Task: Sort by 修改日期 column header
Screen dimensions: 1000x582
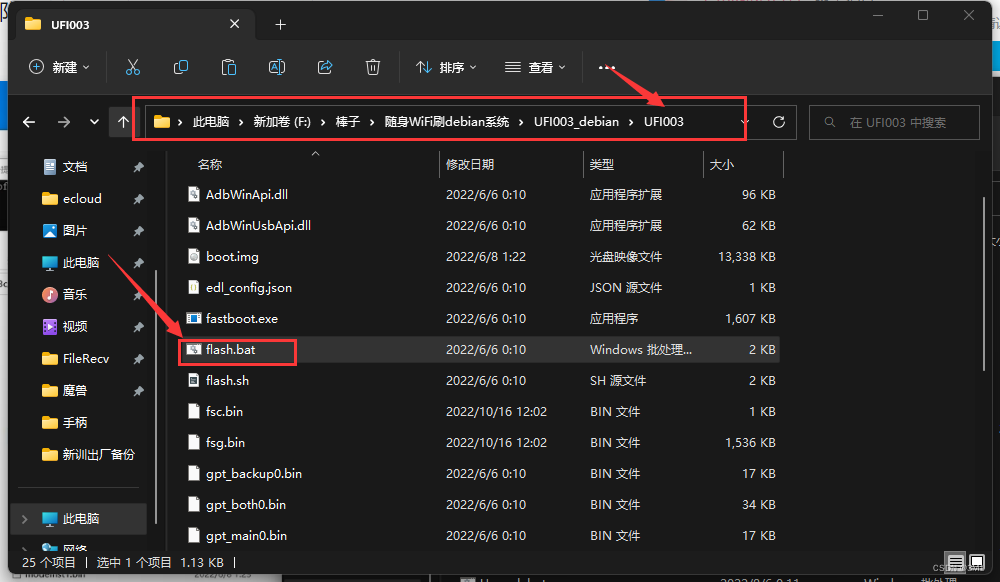Action: 470,164
